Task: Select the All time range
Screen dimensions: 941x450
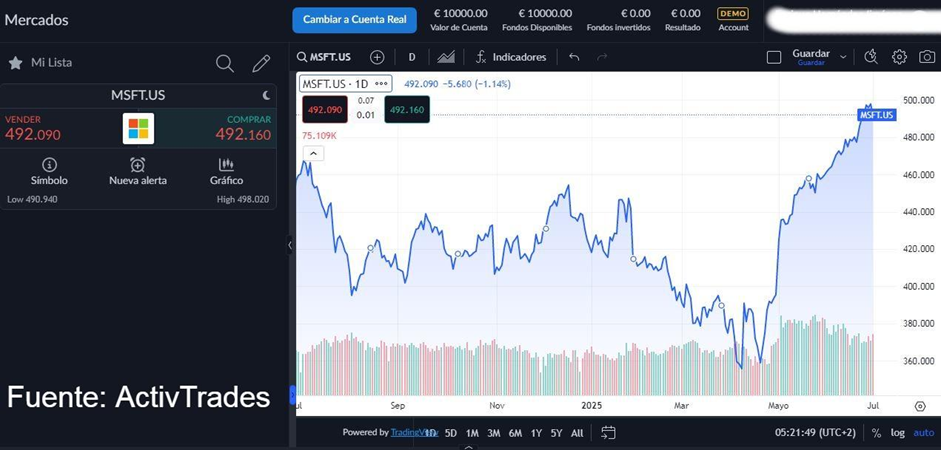Action: pyautogui.click(x=577, y=433)
